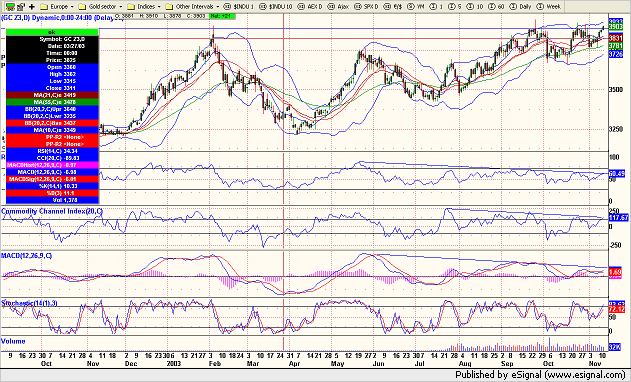The image size is (631, 382).
Task: Click the Price row in cursor window
Action: (52, 60)
